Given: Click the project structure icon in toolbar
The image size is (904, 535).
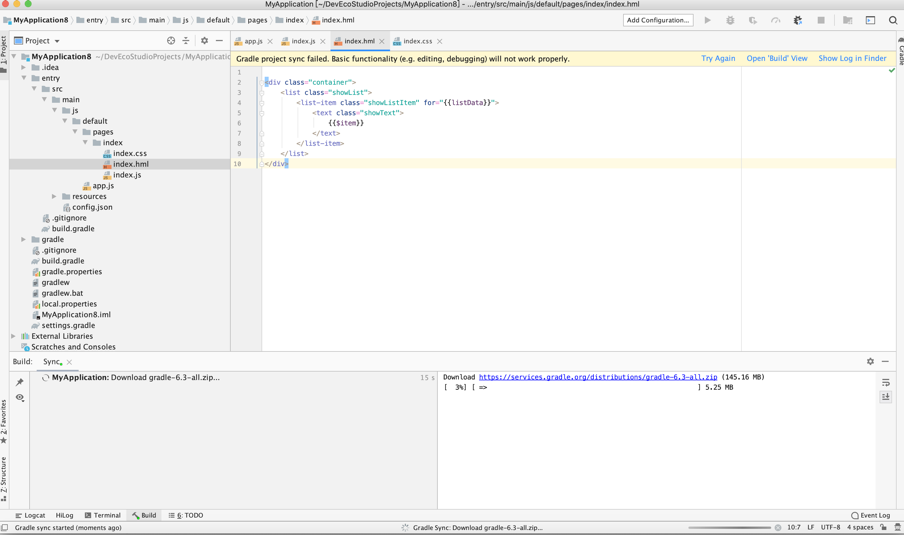Looking at the screenshot, I should pos(848,20).
